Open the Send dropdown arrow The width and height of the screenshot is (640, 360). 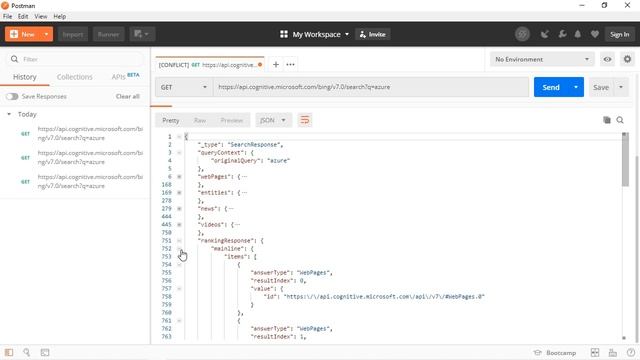(x=576, y=87)
